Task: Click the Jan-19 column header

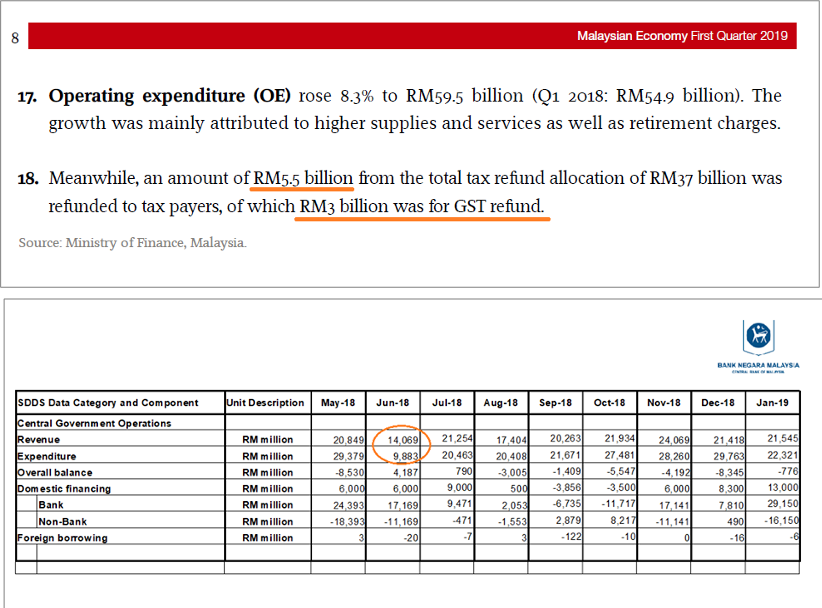Action: pos(772,403)
